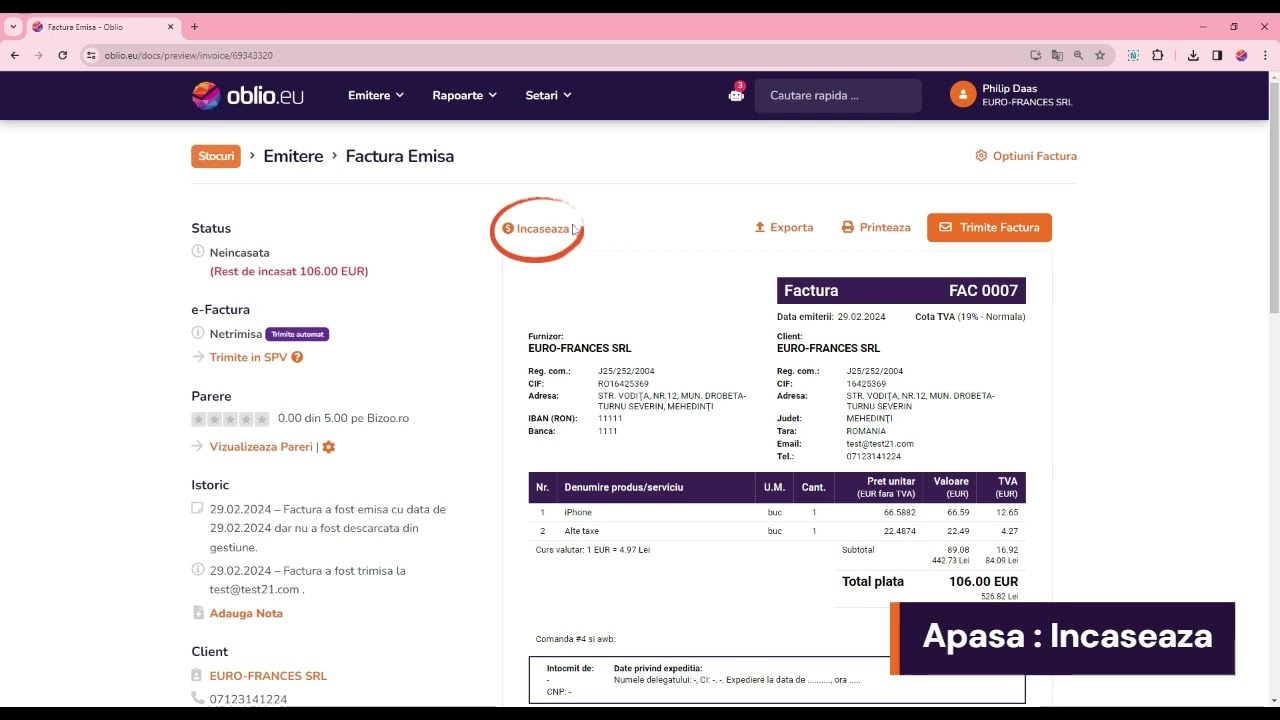Click the Trimite Factura button

[x=989, y=227]
